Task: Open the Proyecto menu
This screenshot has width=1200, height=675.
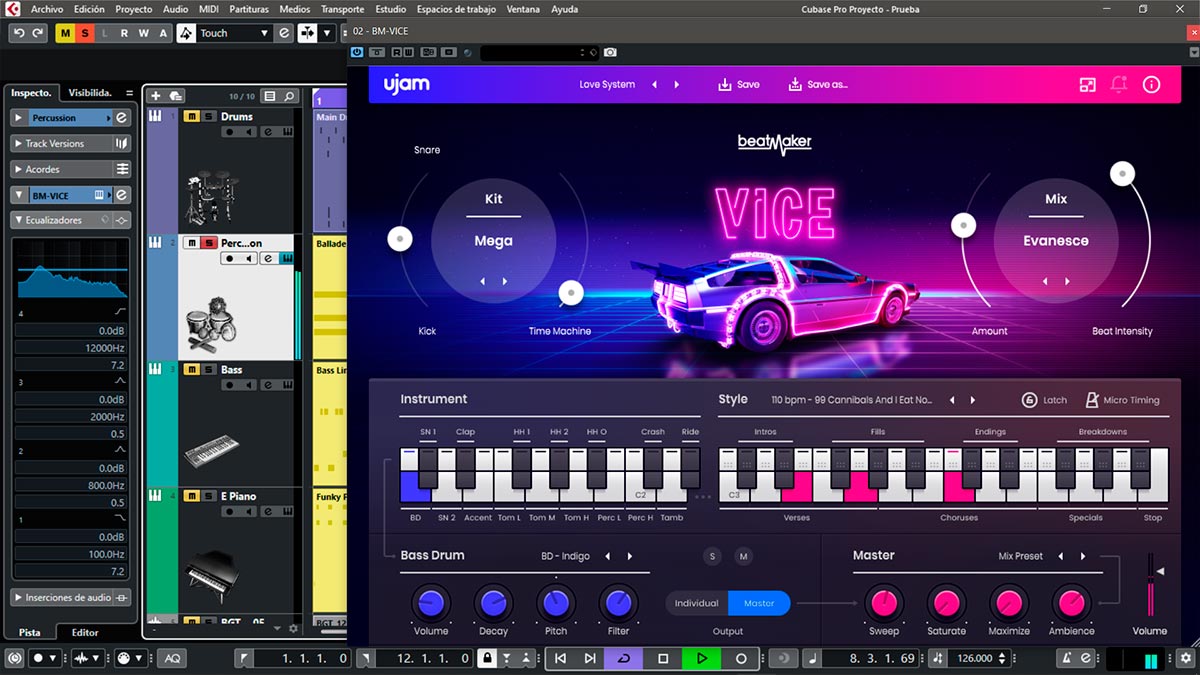Action: [134, 9]
